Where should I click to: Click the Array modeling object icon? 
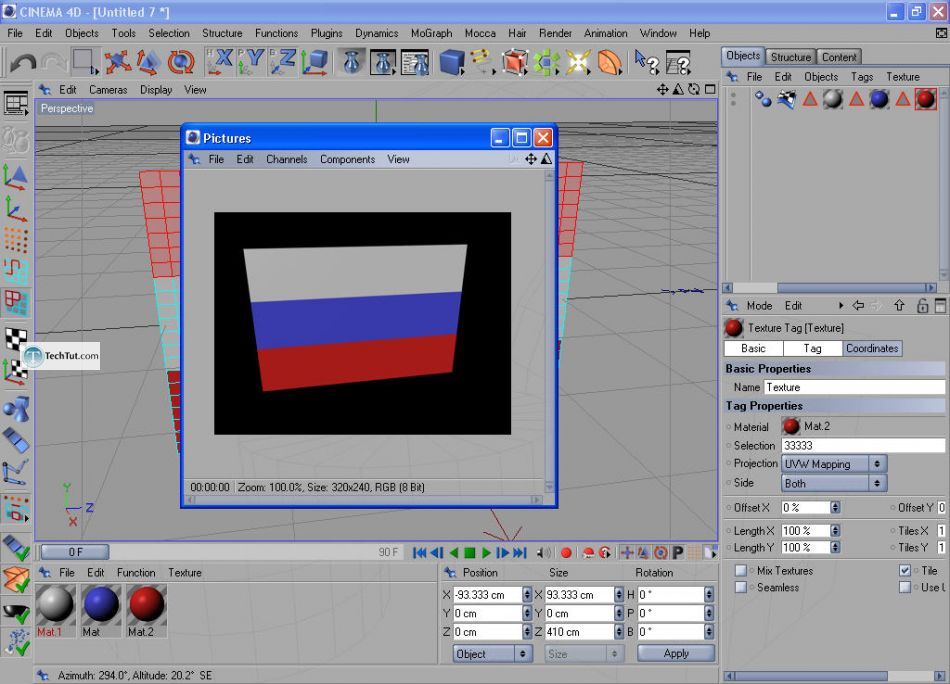(546, 62)
